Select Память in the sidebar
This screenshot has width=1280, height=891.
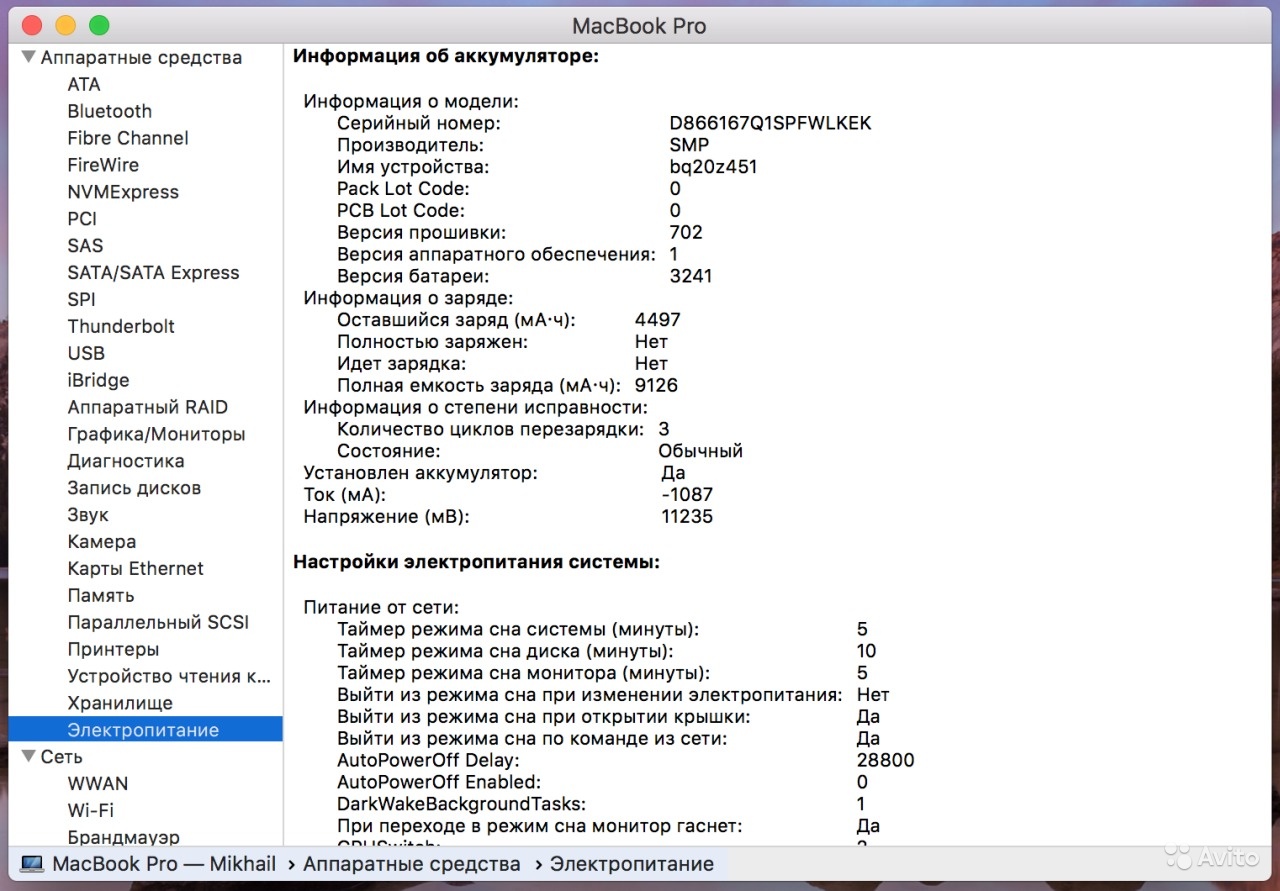tap(101, 596)
